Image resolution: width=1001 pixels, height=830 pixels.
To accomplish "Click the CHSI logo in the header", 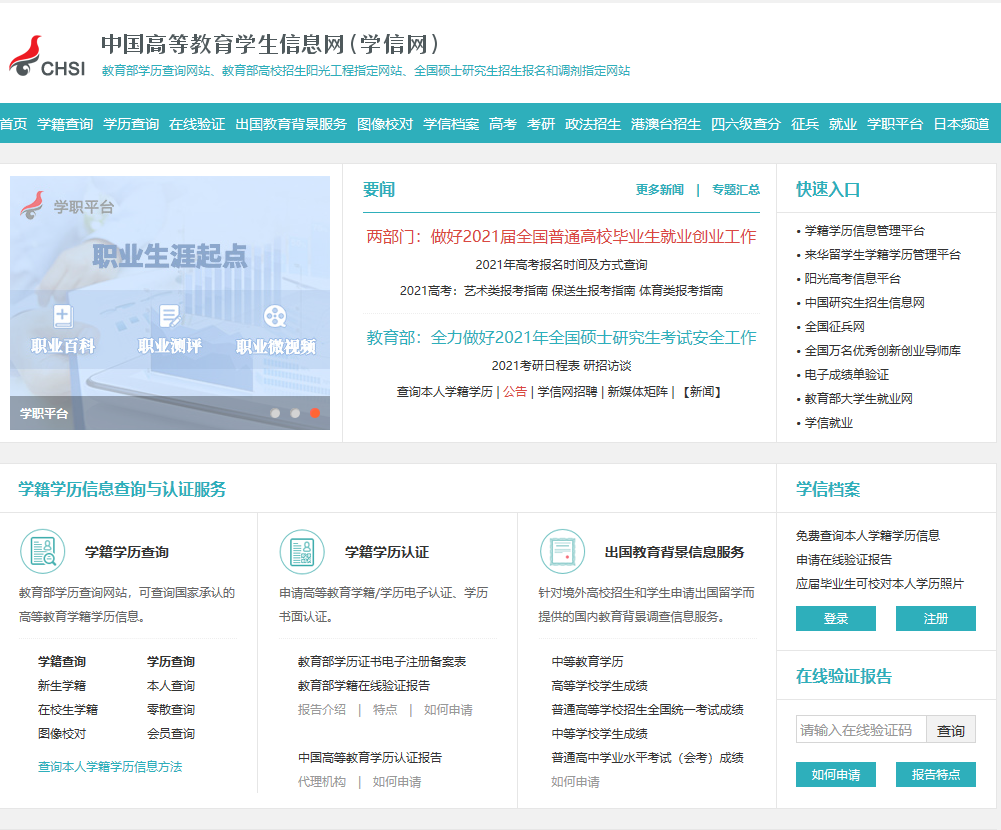I will click(47, 56).
